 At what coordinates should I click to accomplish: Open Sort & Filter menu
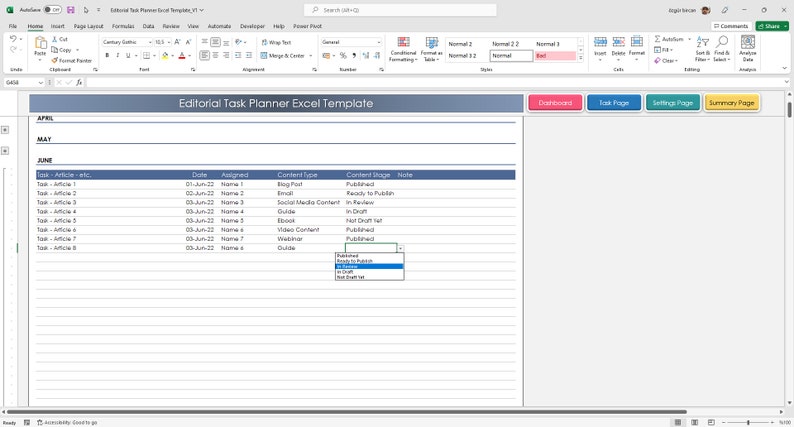(x=702, y=49)
